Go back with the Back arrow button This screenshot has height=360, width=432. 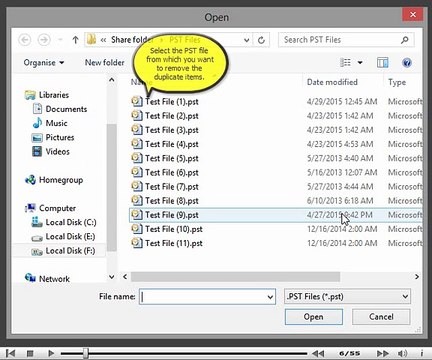pos(25,40)
